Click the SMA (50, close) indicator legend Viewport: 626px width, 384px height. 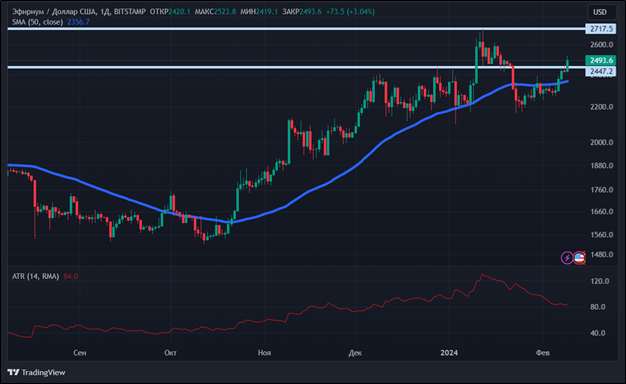(37, 22)
